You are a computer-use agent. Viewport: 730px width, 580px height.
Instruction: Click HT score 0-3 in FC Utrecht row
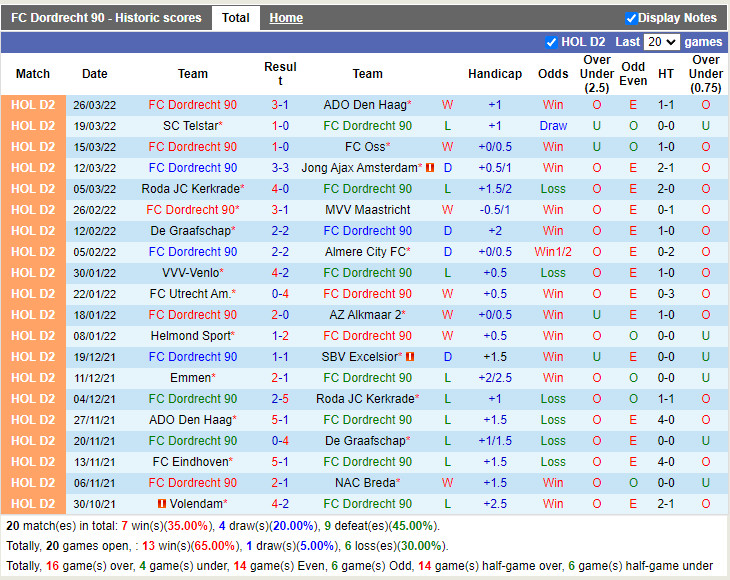coord(666,294)
